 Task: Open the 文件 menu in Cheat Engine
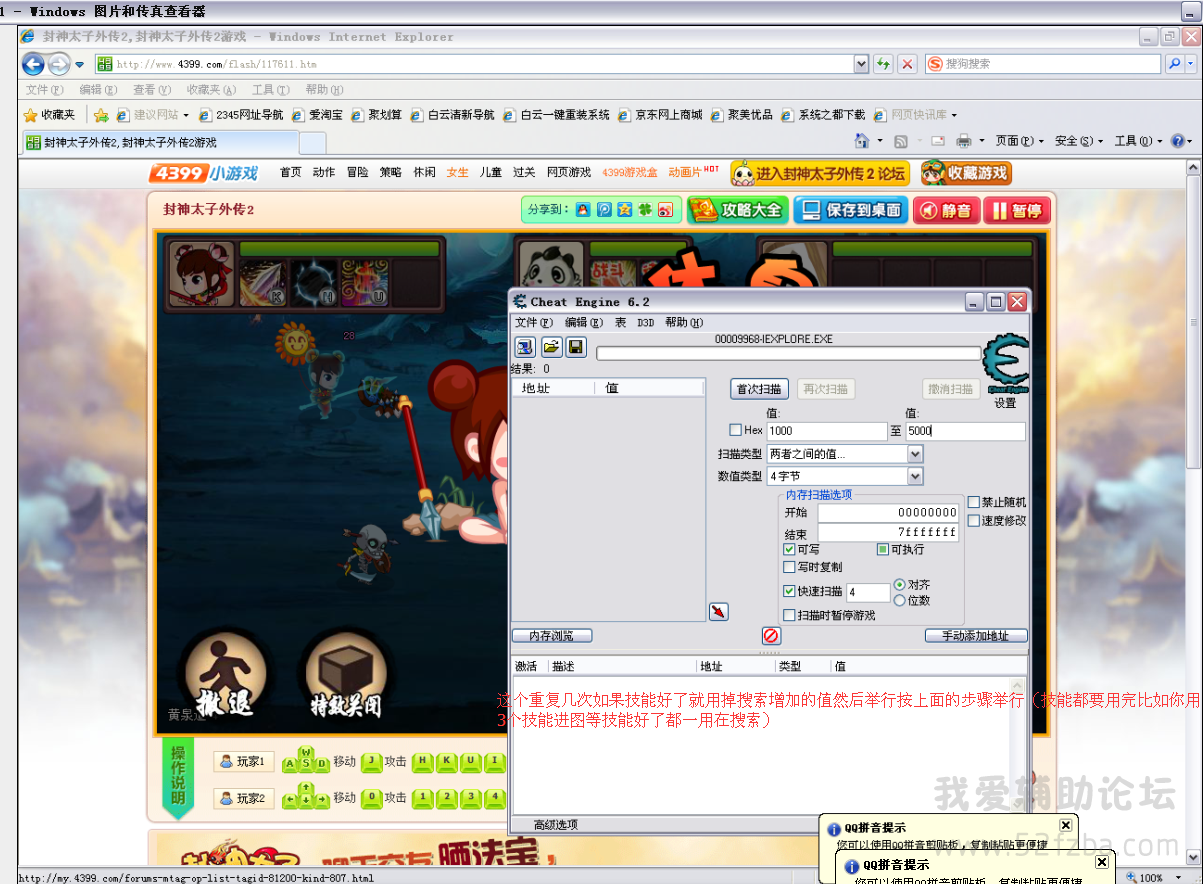tap(533, 322)
